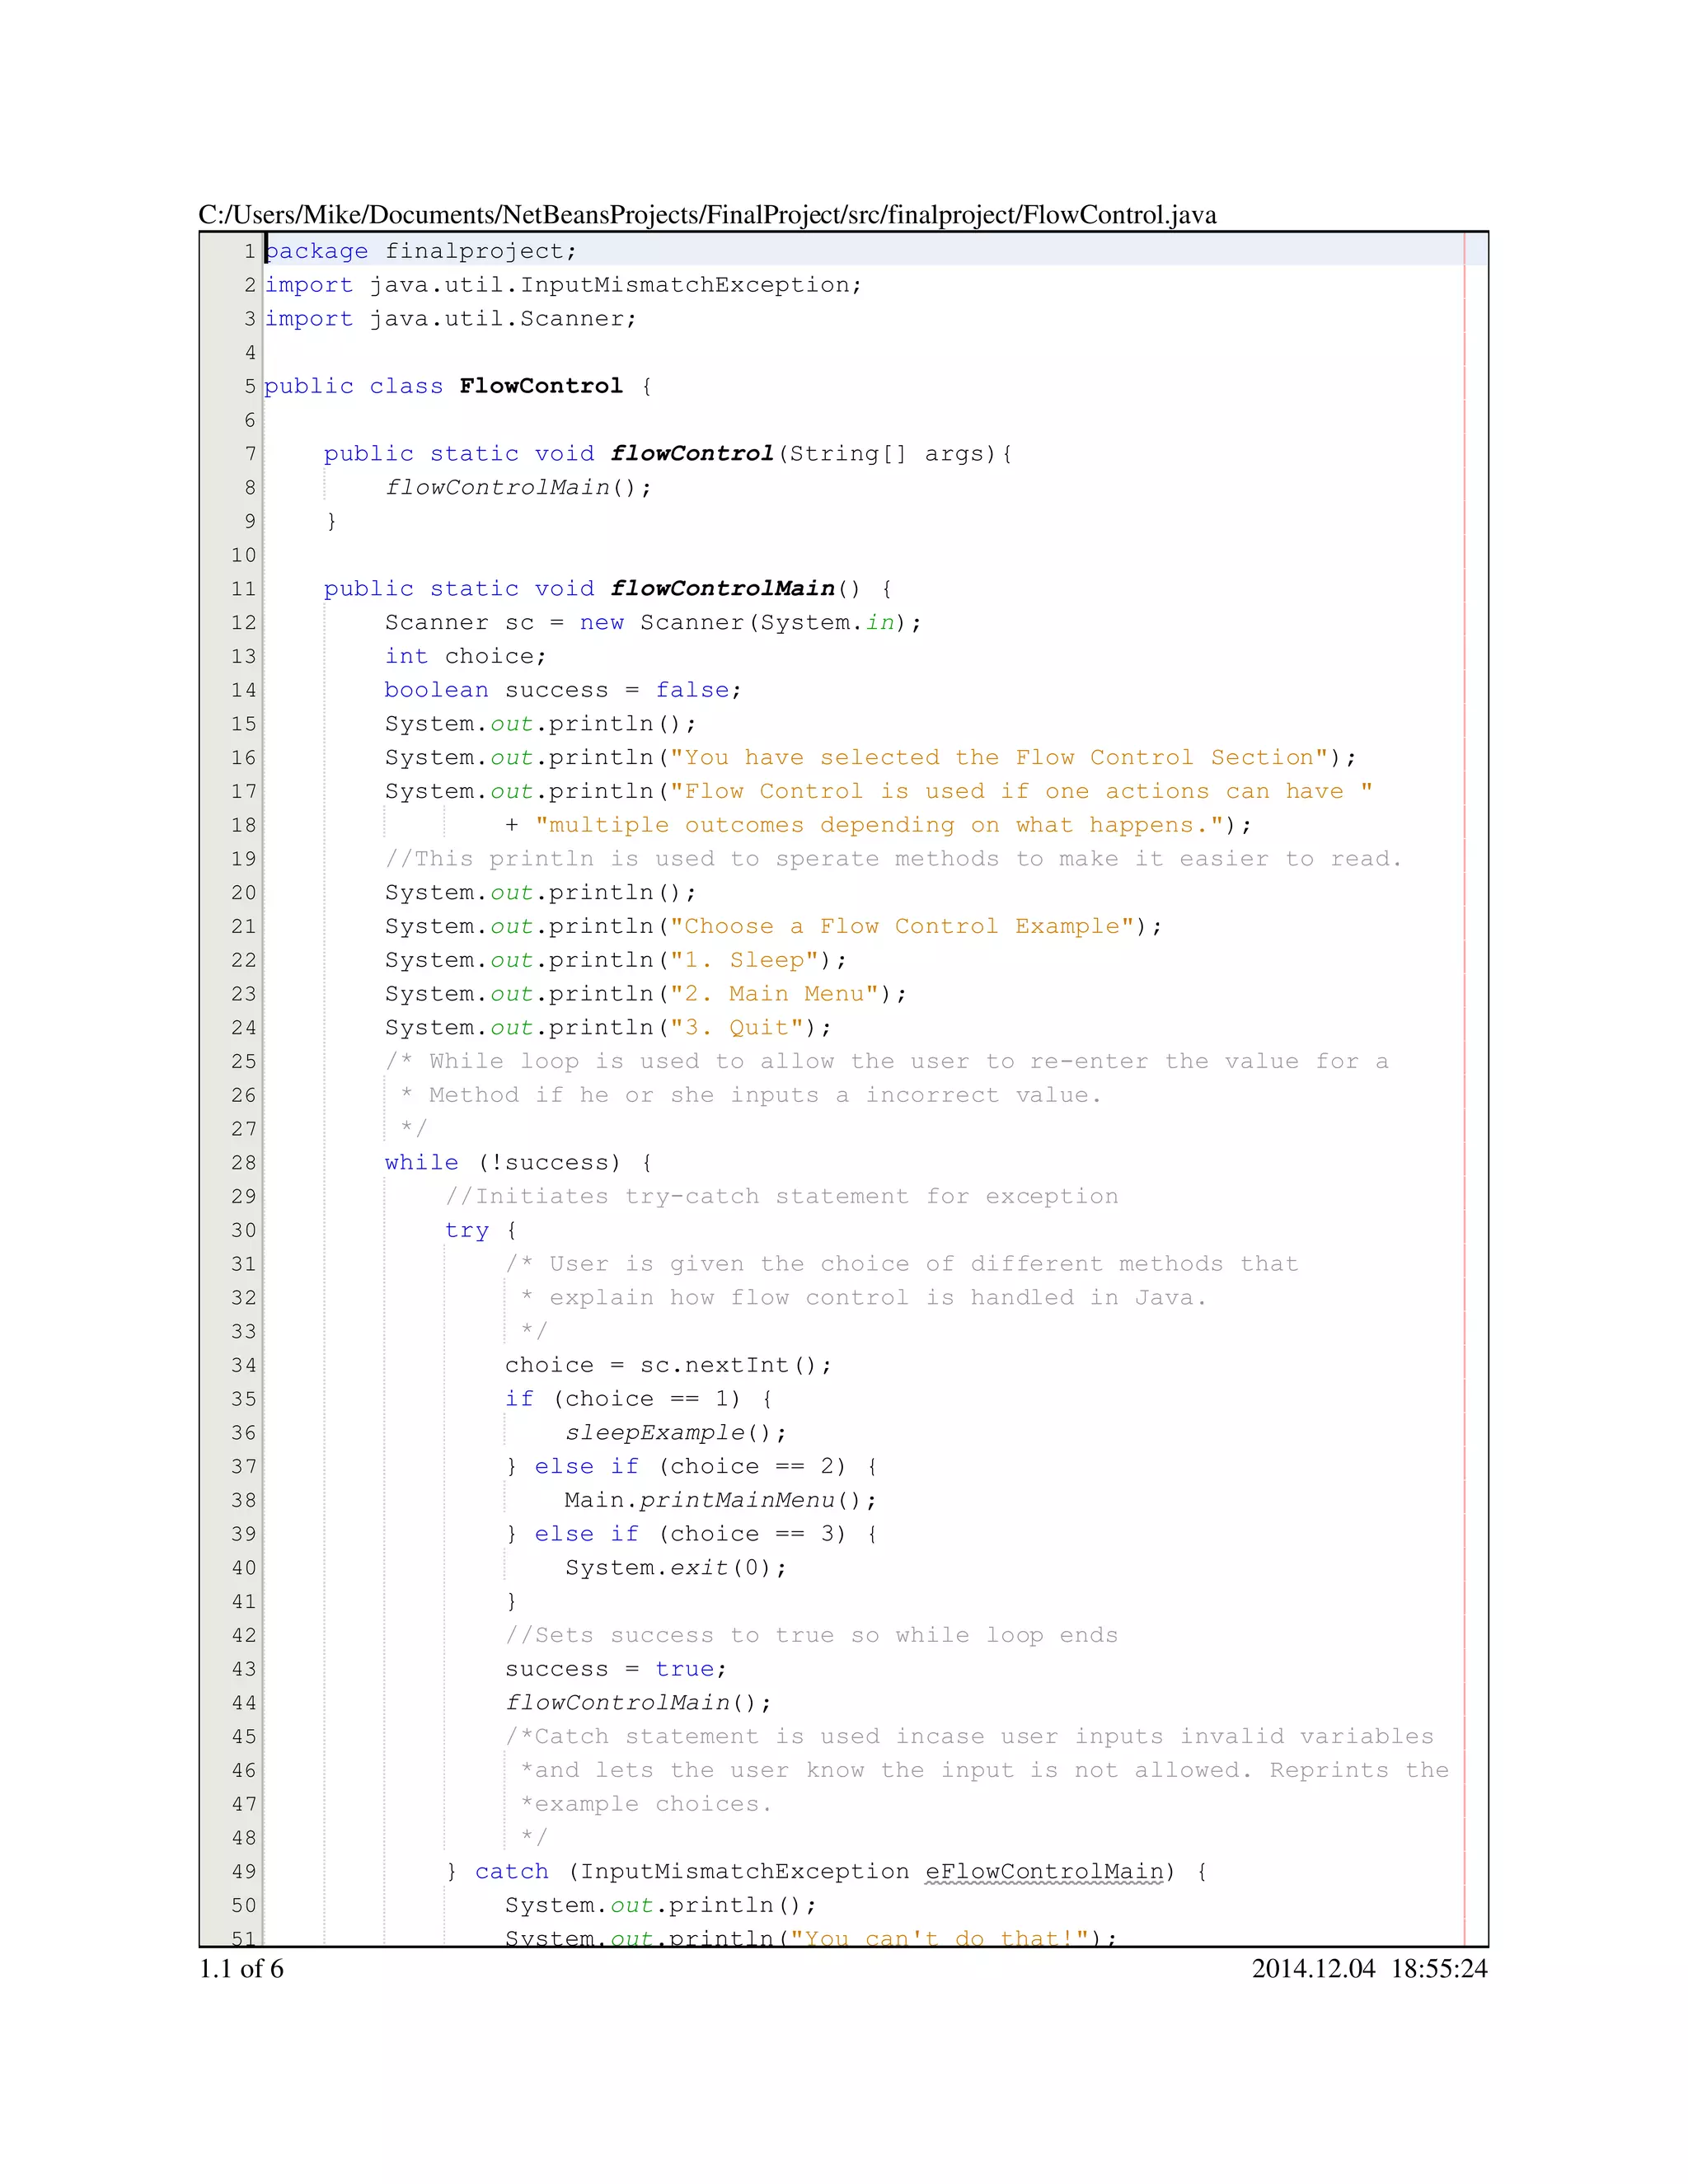Click the catch keyword on line 49
Screen dimensions: 1688x2184
click(x=511, y=1872)
